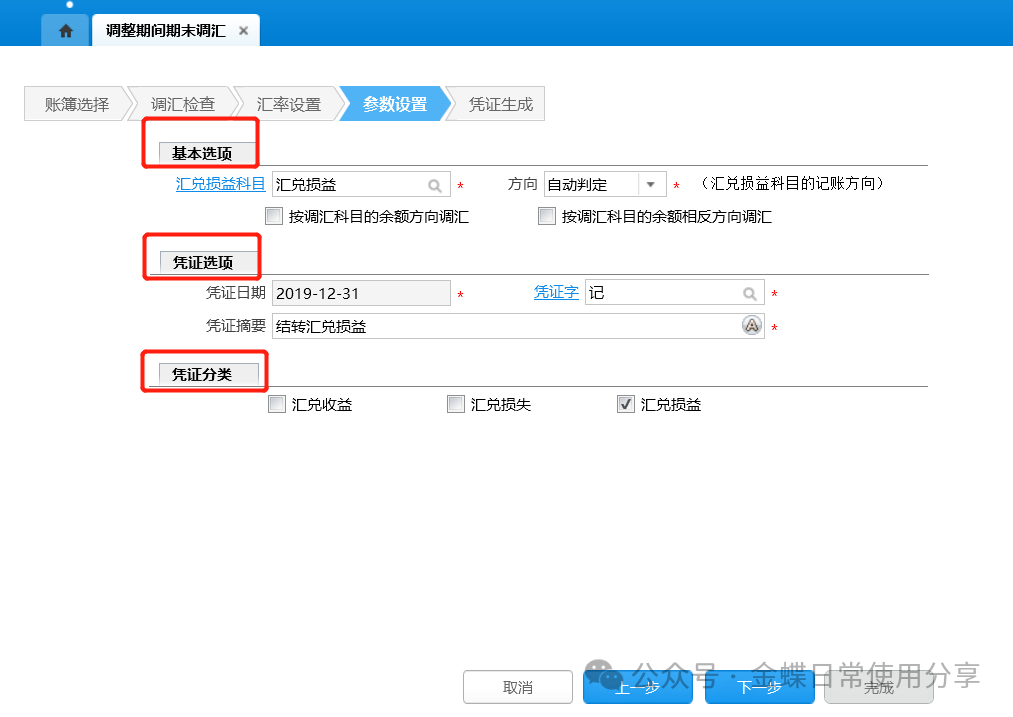Uncheck the 汇兑损益 checkbox
This screenshot has width=1013, height=717.
626,405
